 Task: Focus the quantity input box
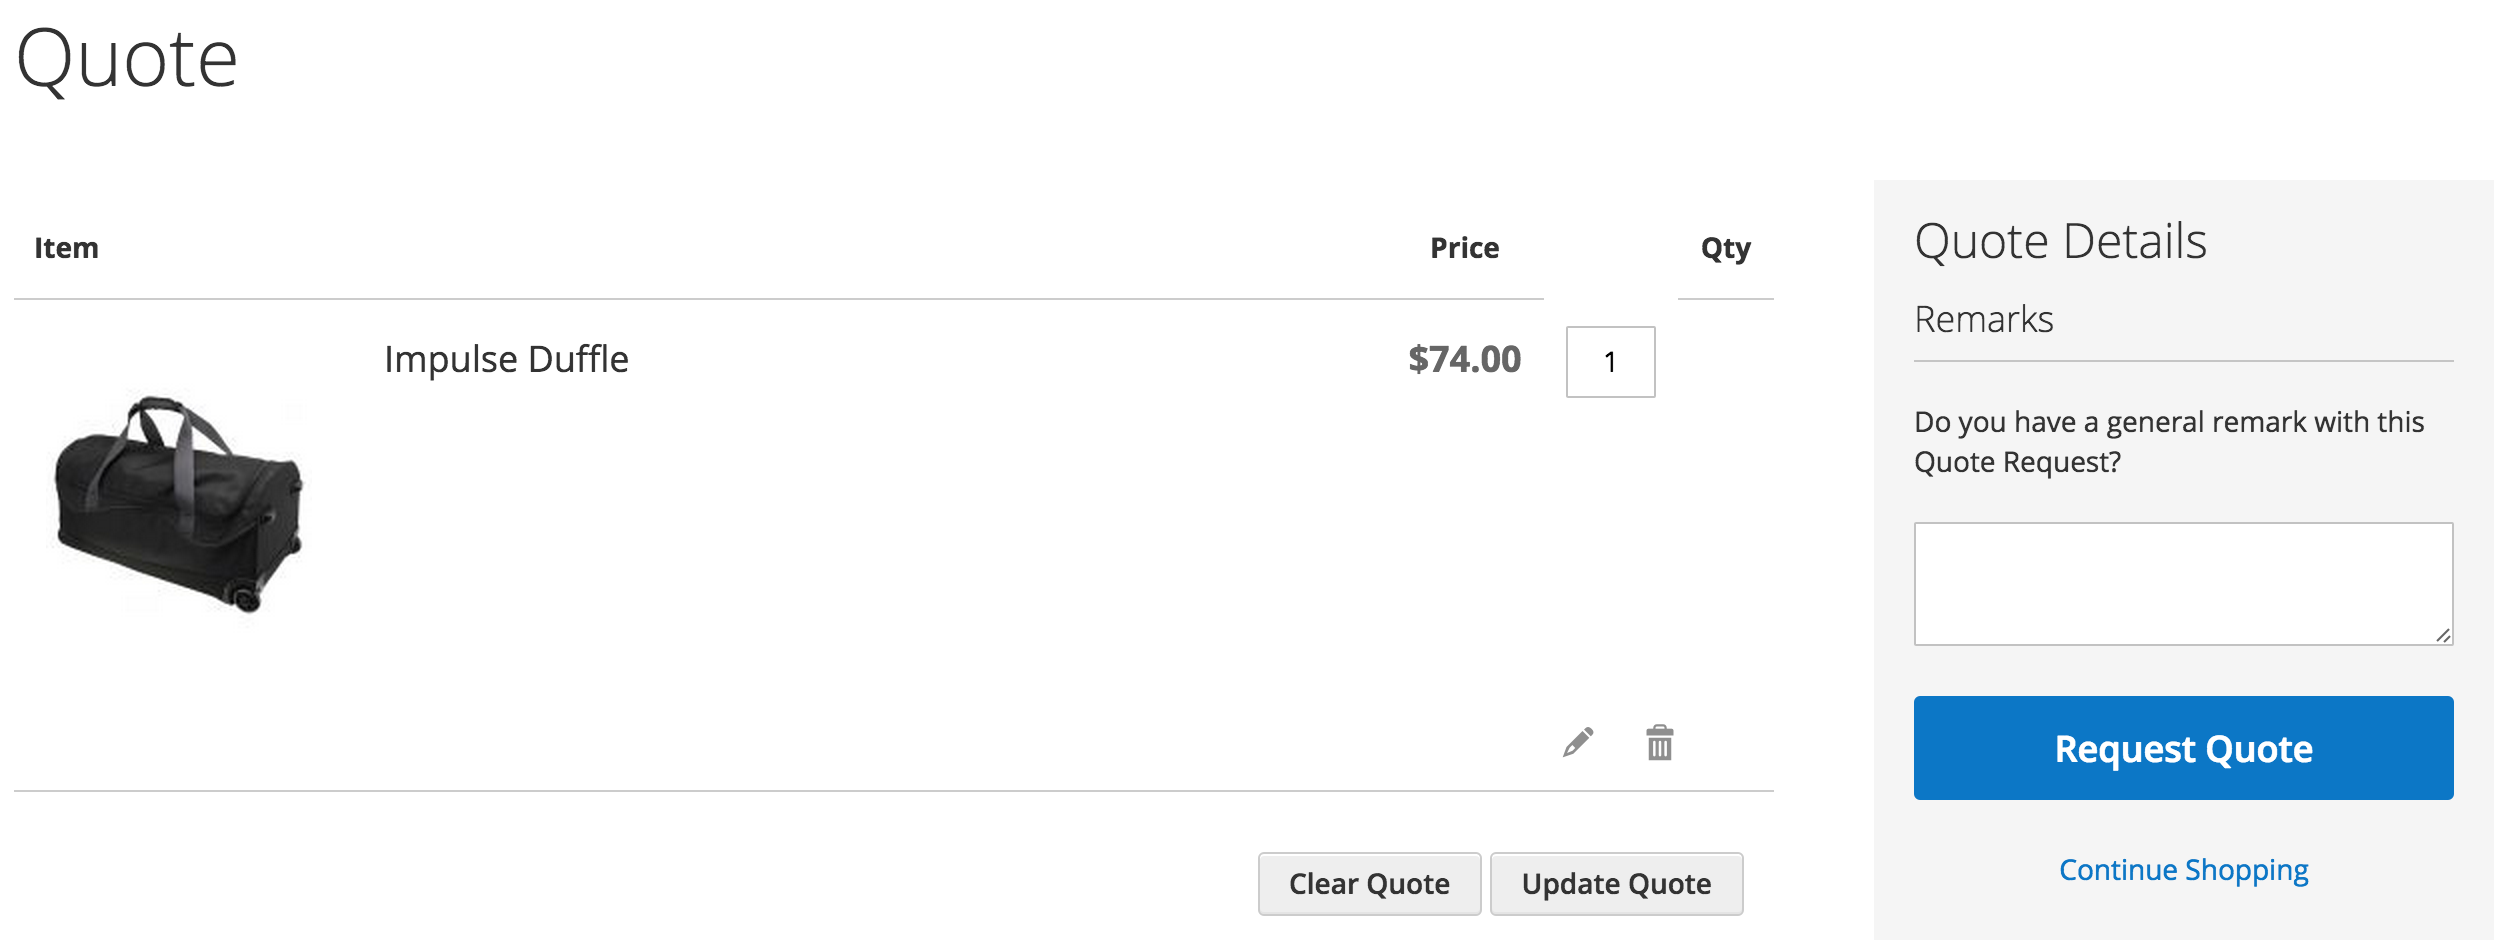click(x=1610, y=362)
